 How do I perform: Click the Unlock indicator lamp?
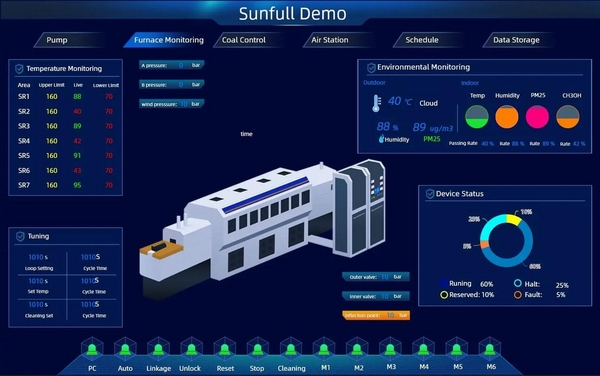(191, 349)
